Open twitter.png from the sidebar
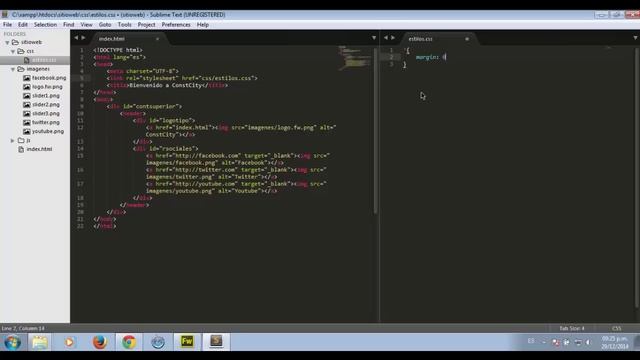This screenshot has width=640, height=360. pyautogui.click(x=46, y=122)
